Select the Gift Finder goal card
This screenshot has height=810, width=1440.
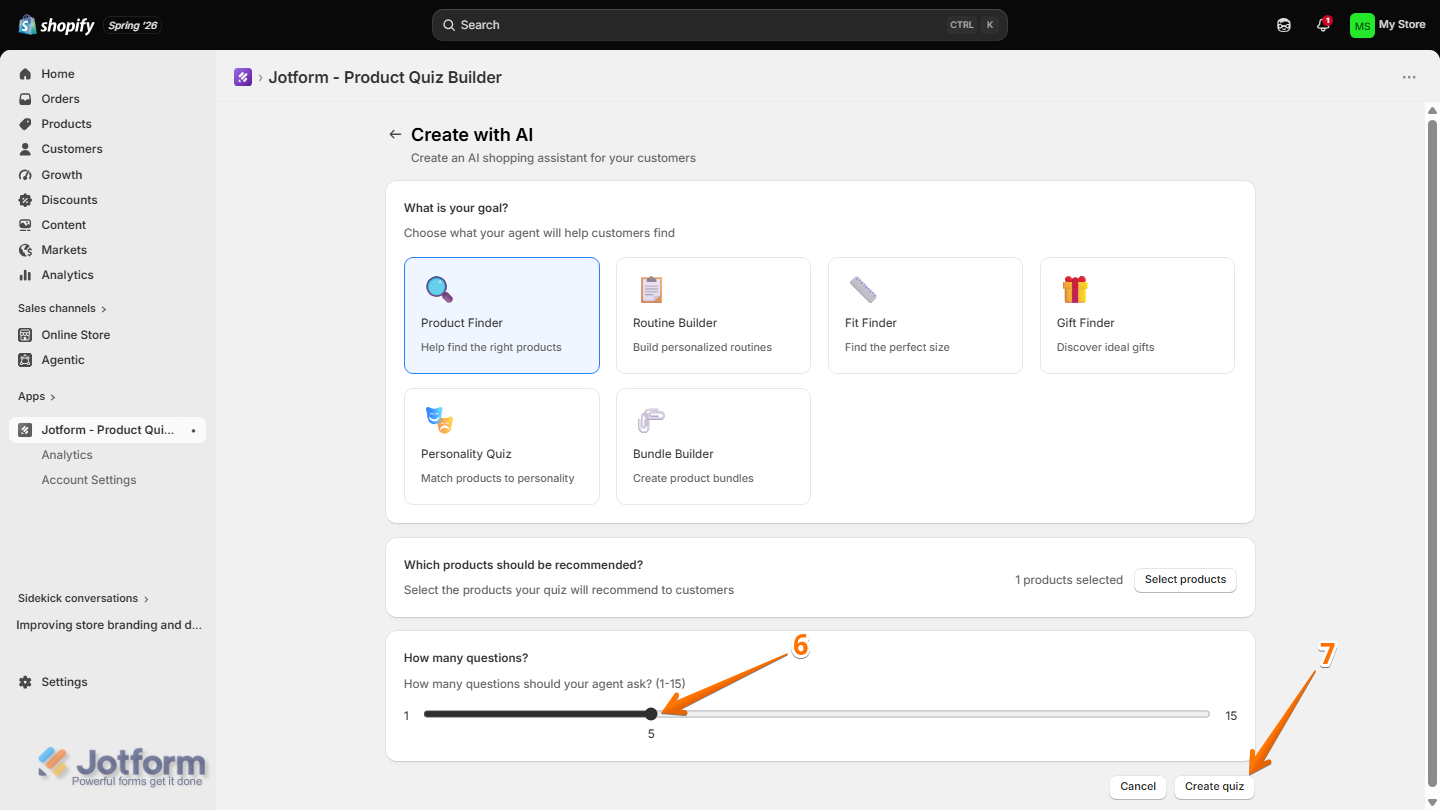(x=1137, y=316)
